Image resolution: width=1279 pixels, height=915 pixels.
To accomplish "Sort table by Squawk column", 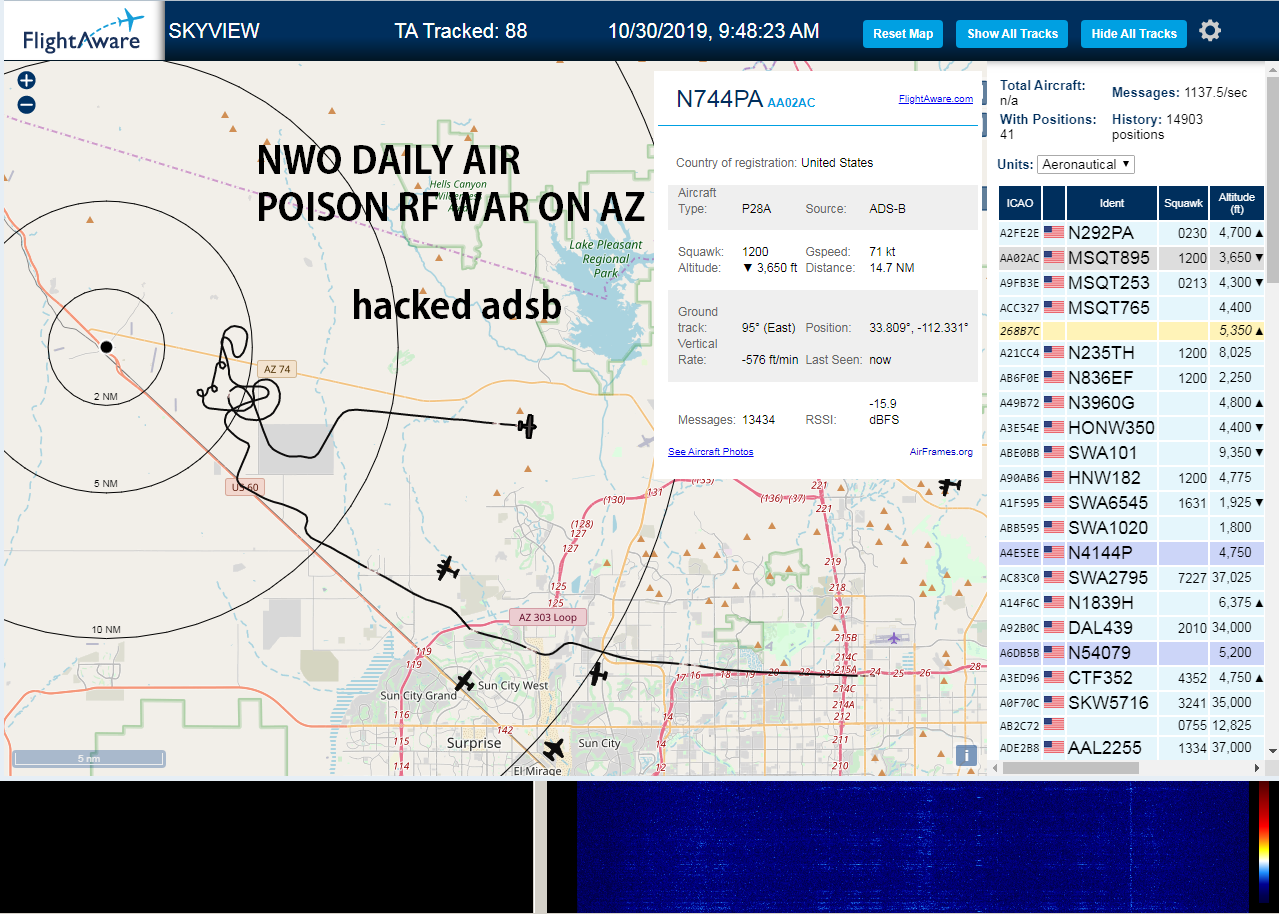I will click(1184, 203).
